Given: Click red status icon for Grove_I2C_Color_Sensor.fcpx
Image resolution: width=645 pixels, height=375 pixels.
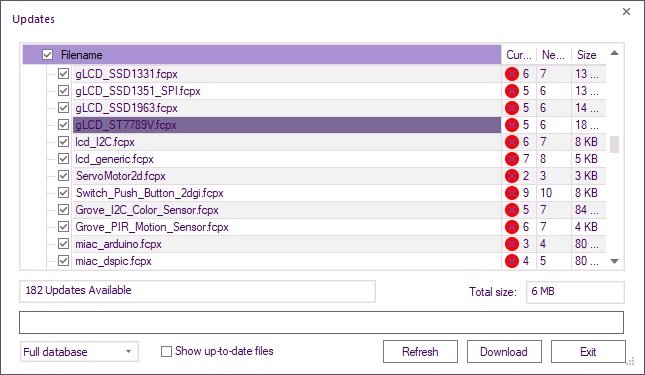Looking at the screenshot, I should coord(512,210).
